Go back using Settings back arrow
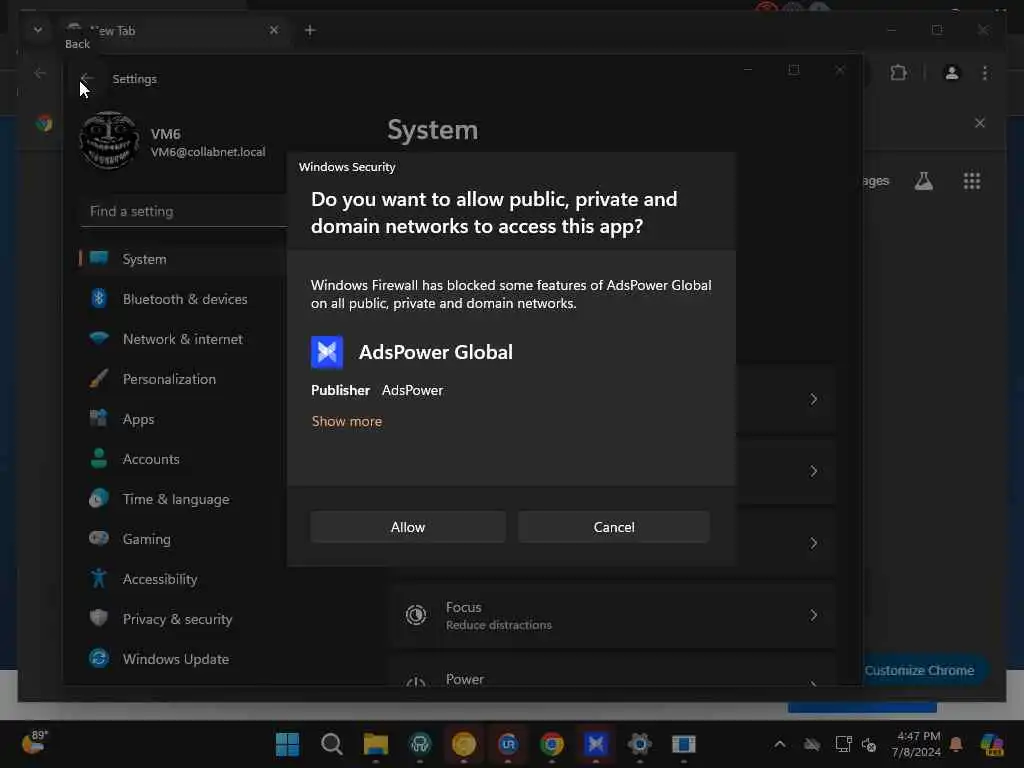 [x=87, y=78]
